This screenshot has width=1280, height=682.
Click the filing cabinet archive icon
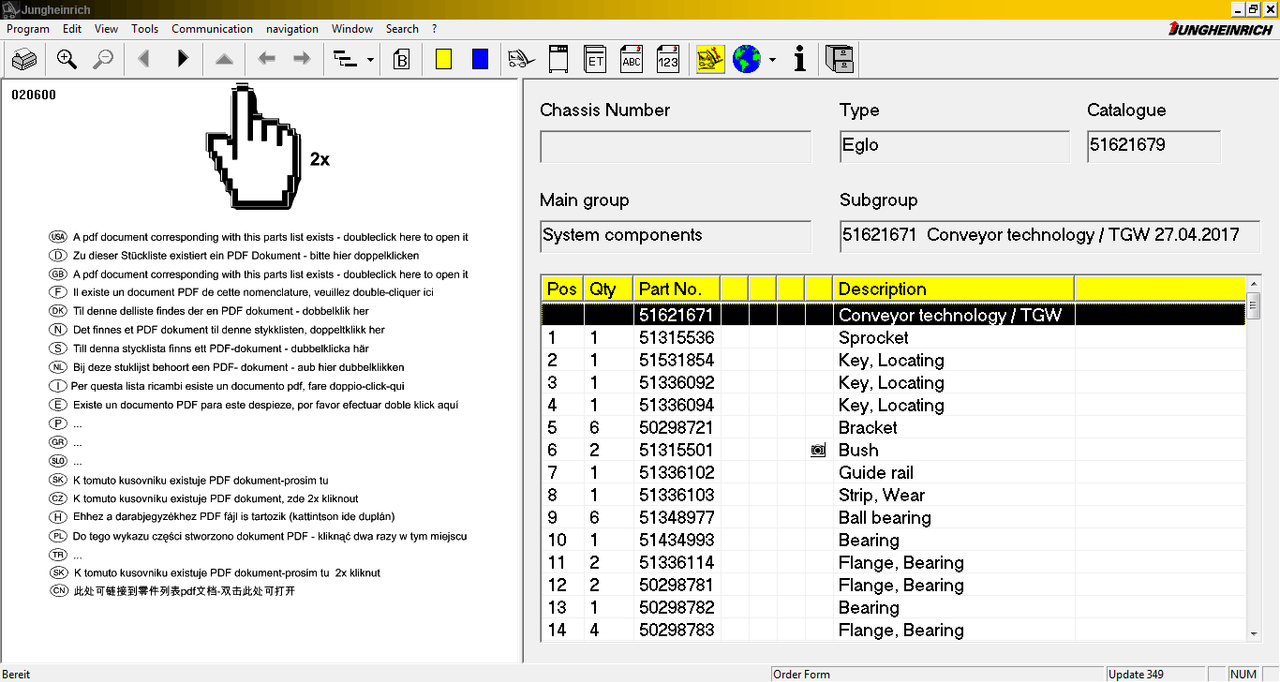pyautogui.click(x=840, y=60)
